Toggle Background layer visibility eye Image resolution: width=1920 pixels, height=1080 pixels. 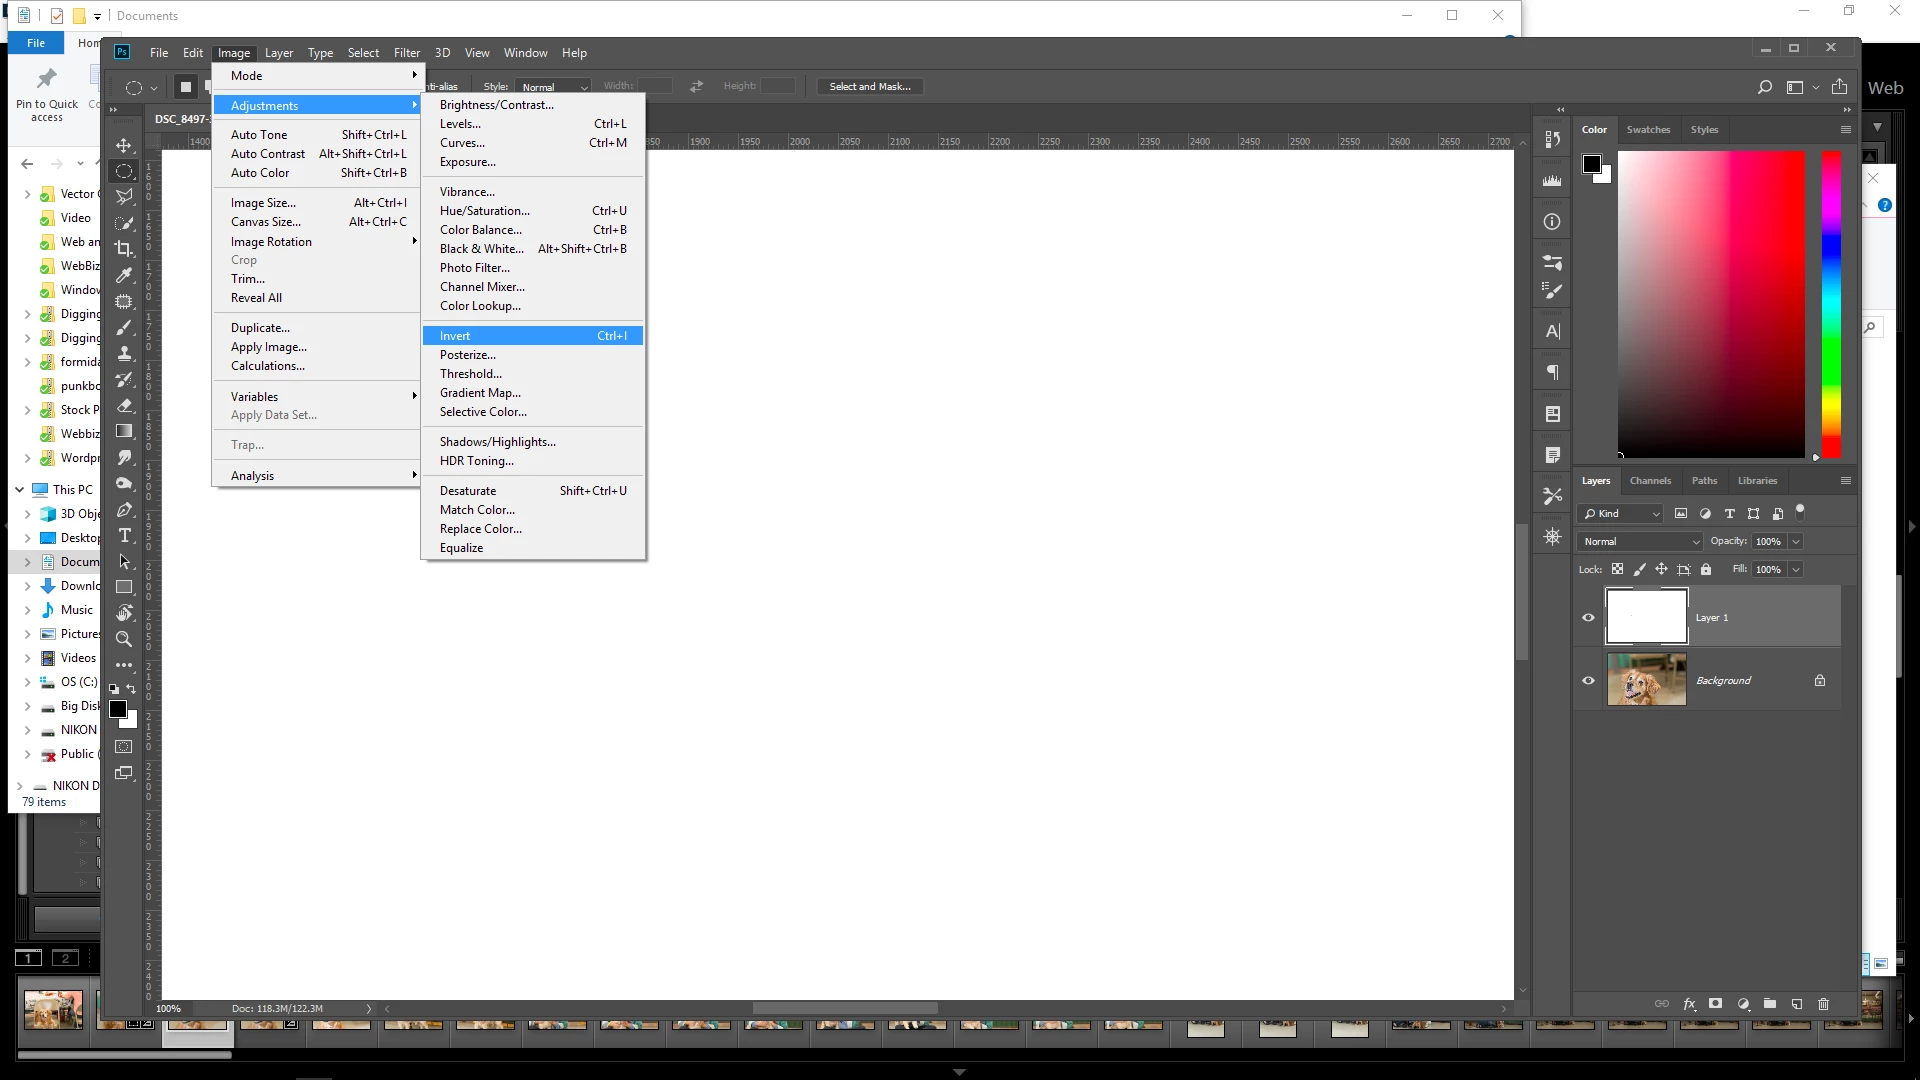click(x=1588, y=680)
